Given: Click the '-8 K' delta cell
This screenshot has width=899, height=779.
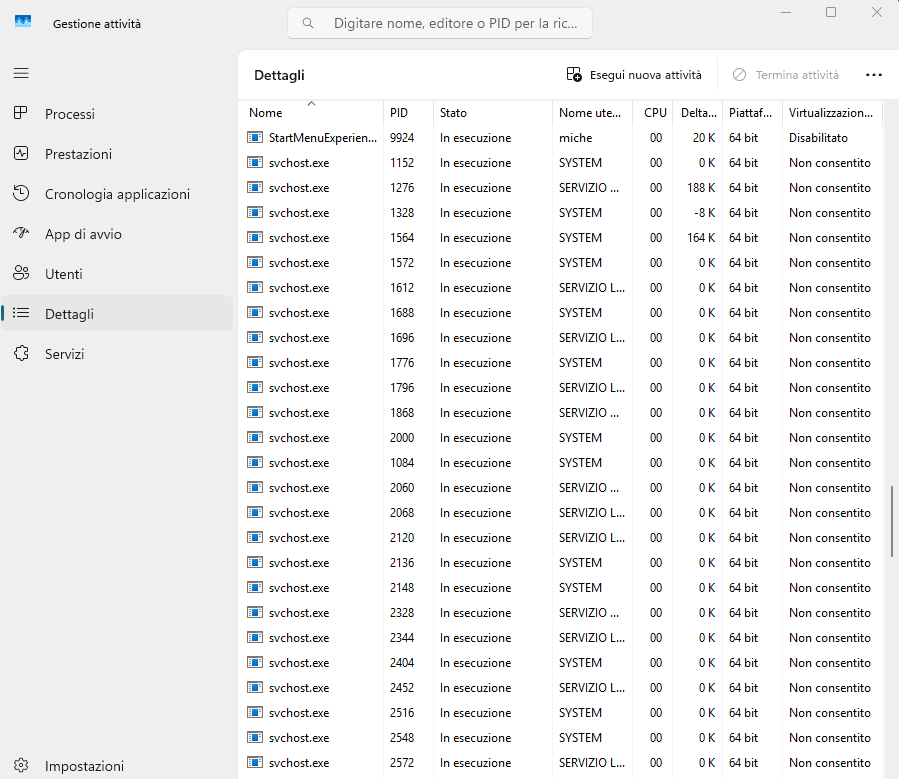Looking at the screenshot, I should (704, 213).
